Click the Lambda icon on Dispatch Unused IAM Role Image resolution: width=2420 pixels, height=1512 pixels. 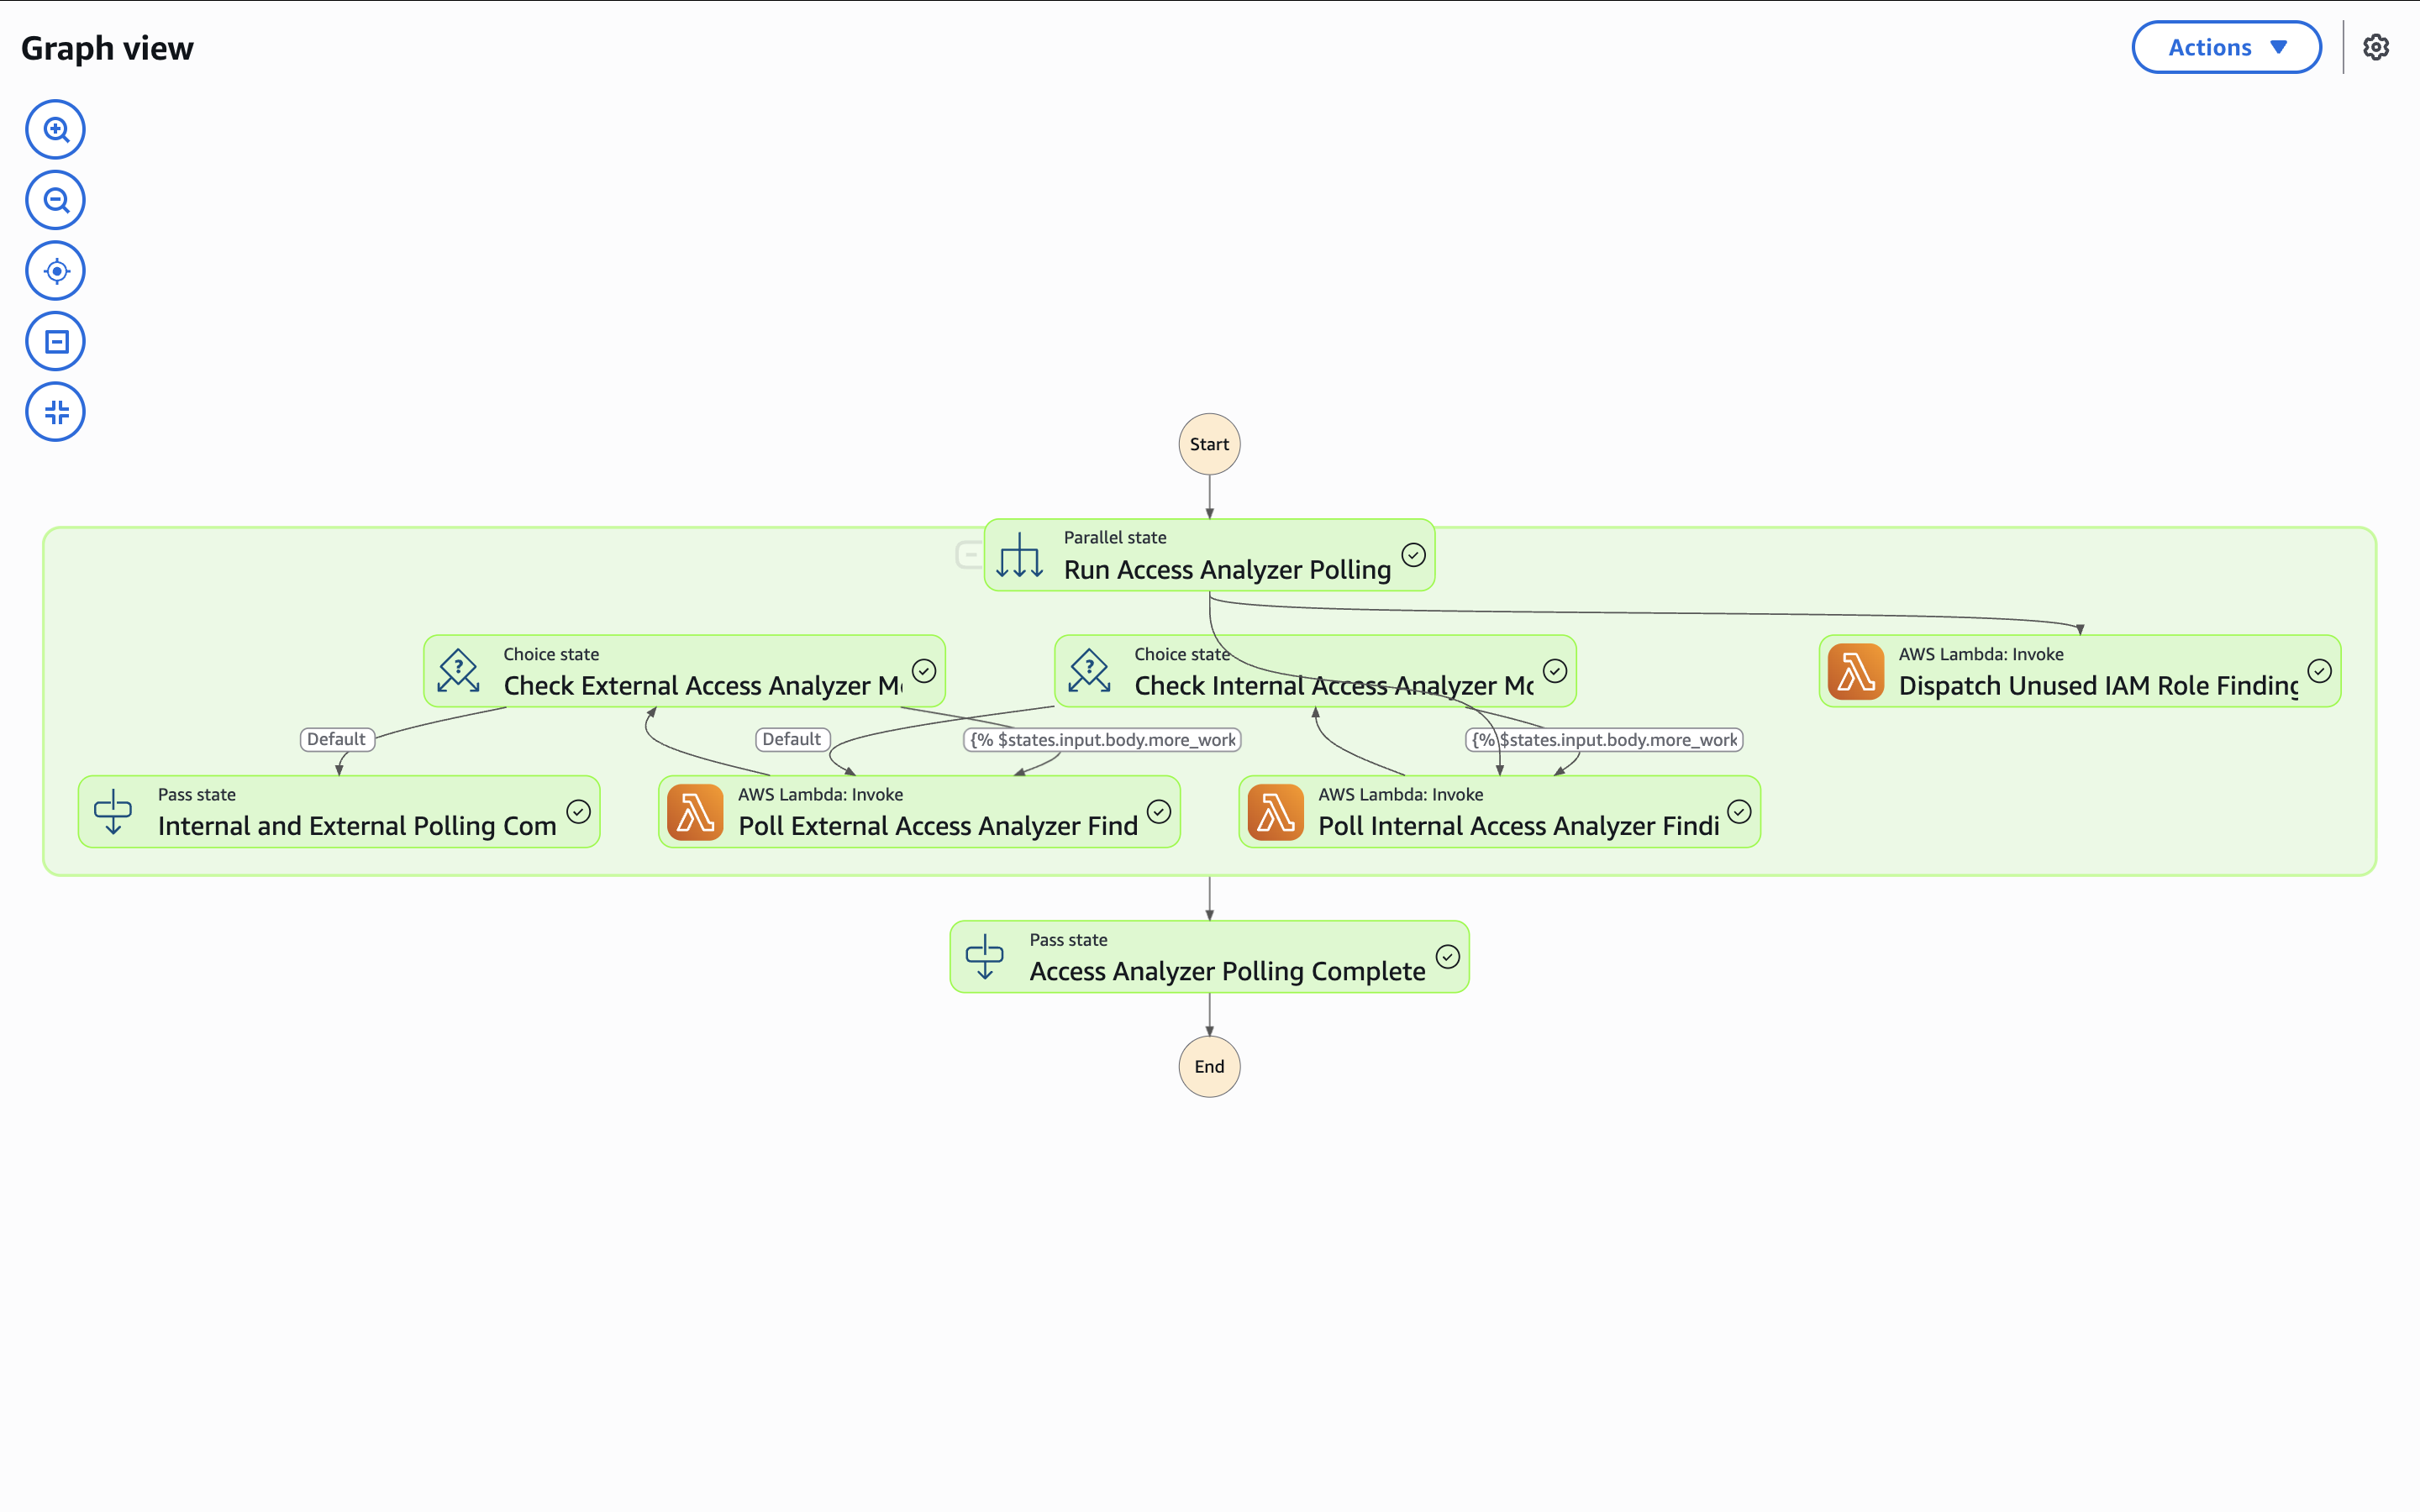click(x=1856, y=671)
